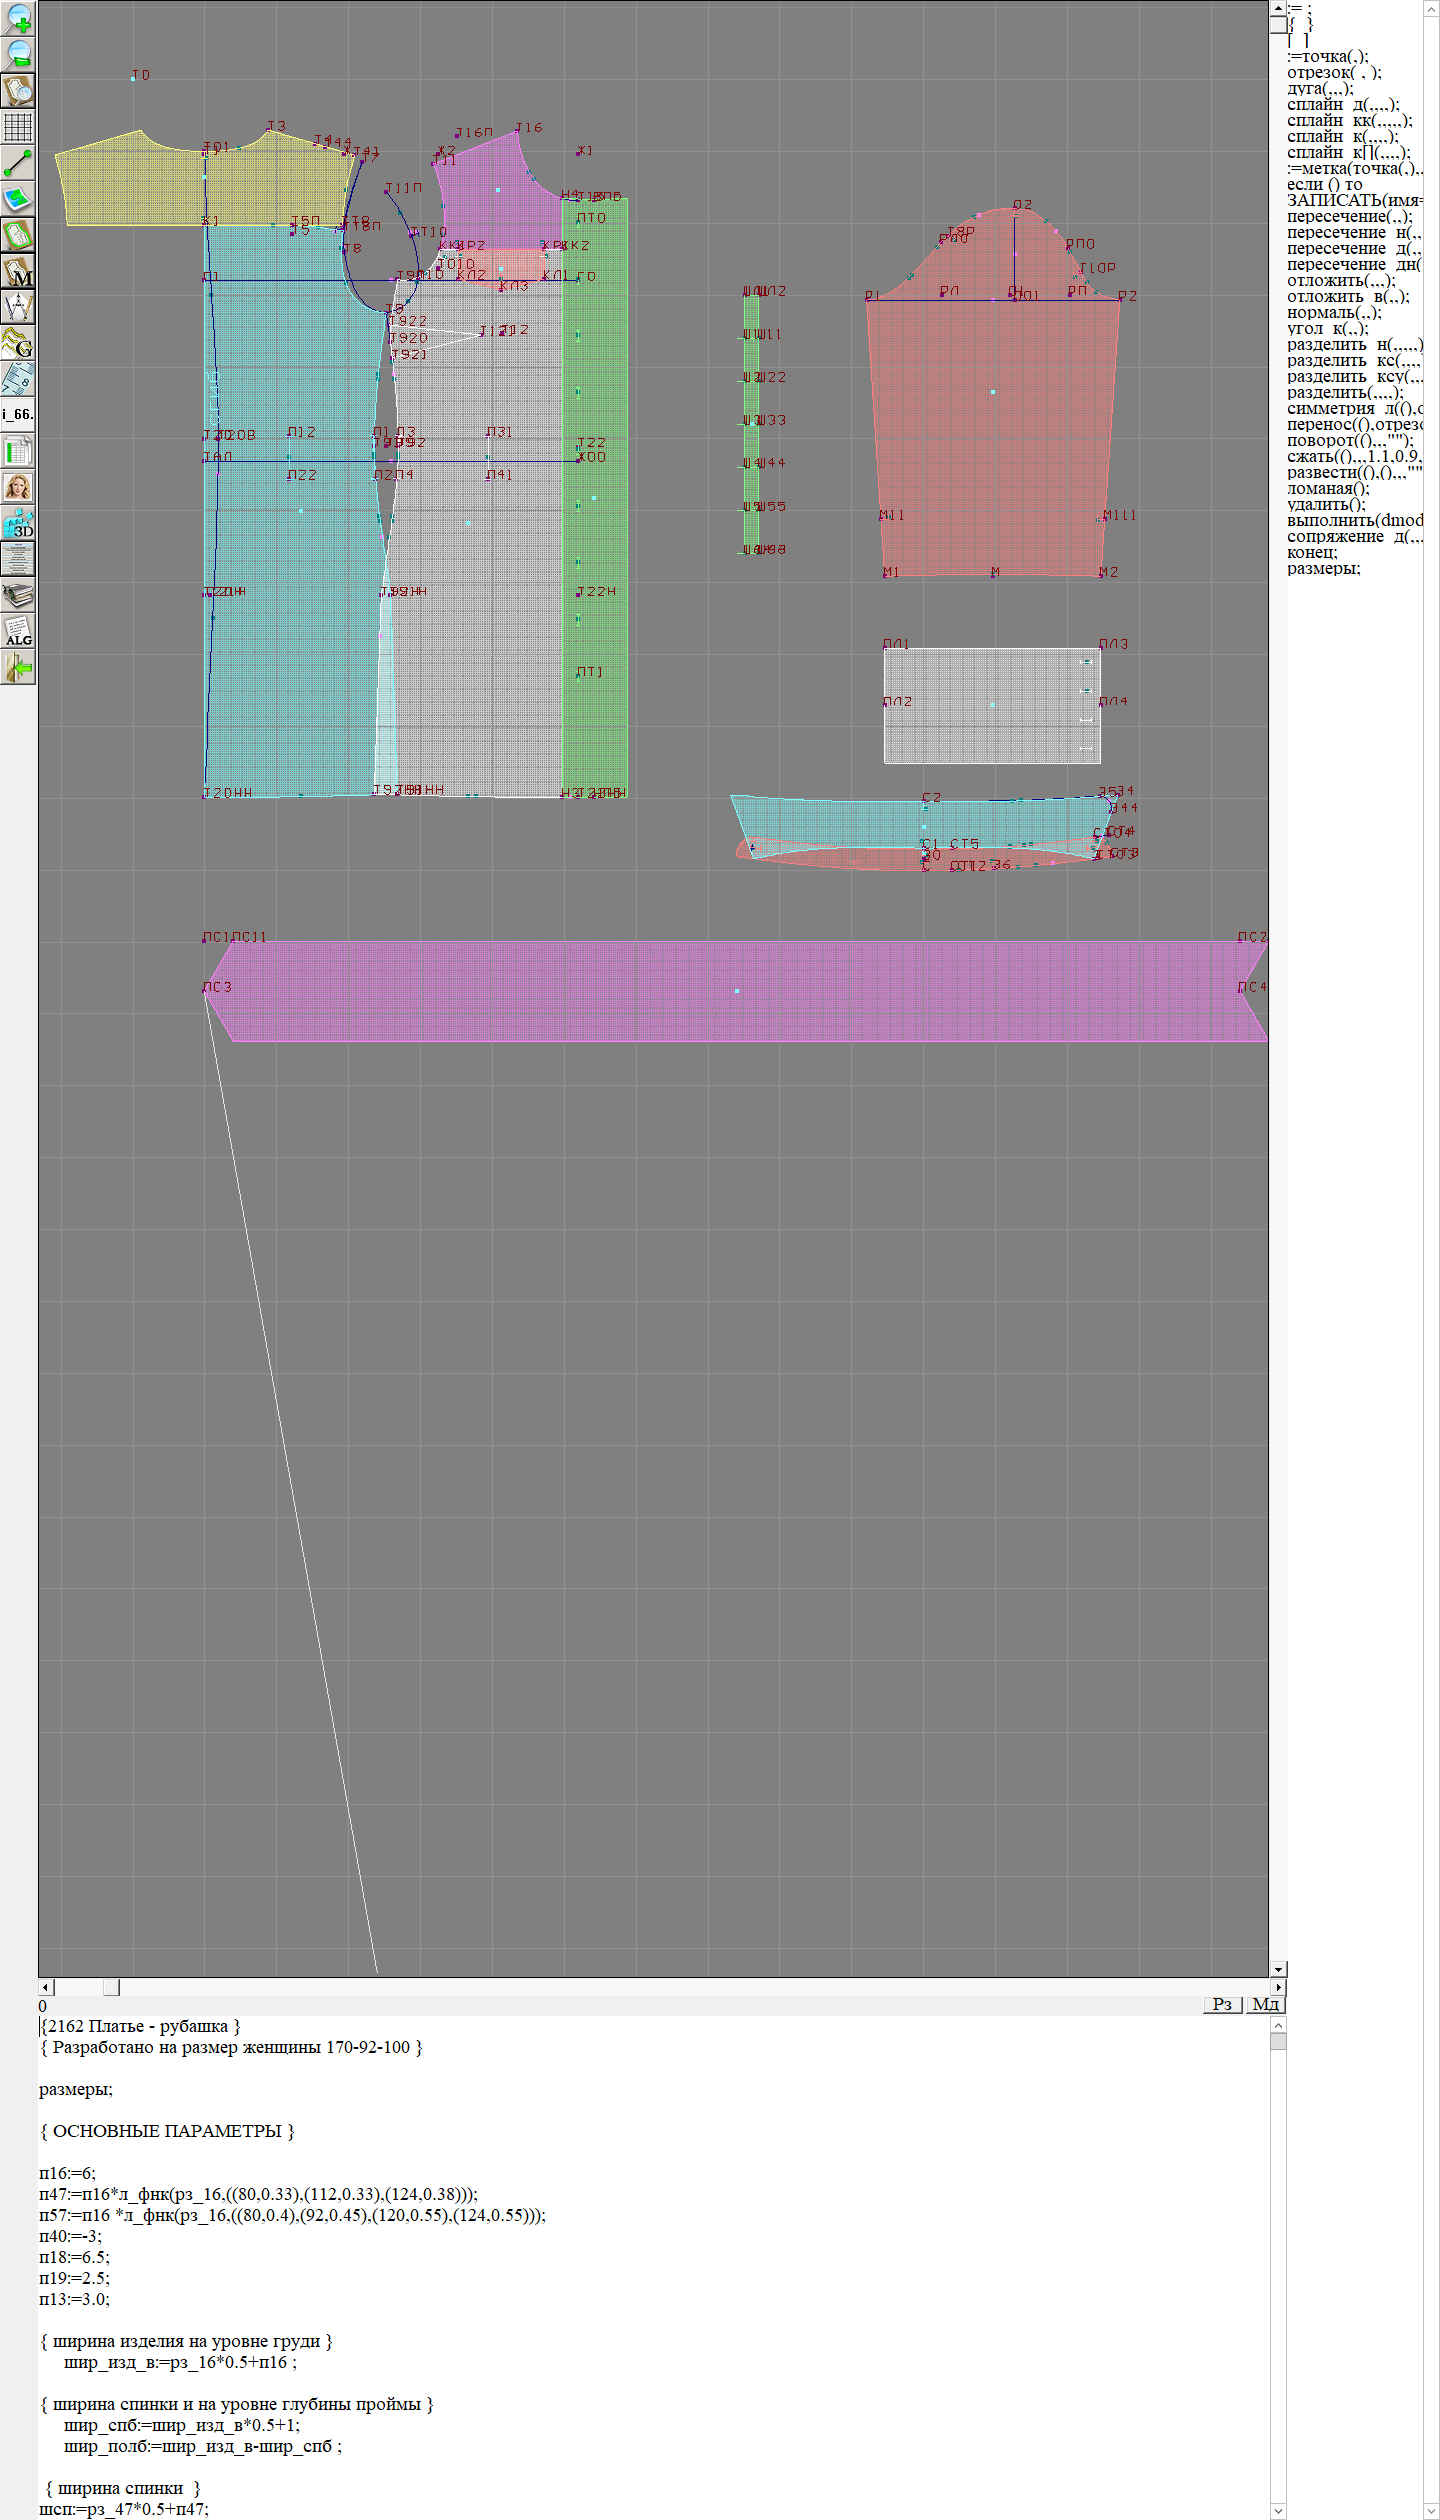Click the zoom out magnifier icon
Screen dimensions: 1440x2520
point(18,54)
